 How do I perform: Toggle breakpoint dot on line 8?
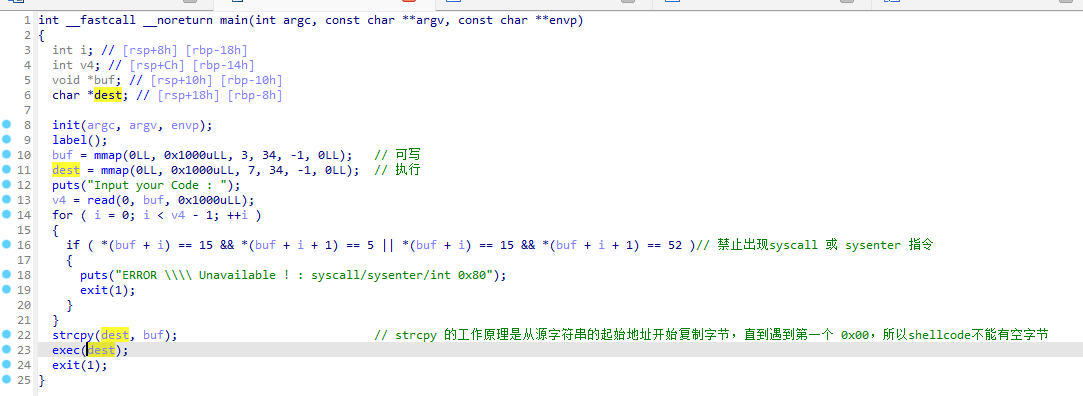pos(6,124)
